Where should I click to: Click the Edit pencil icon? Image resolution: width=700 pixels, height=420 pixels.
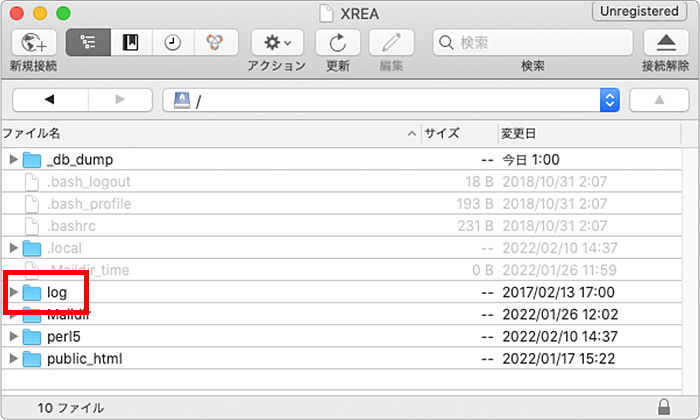[x=391, y=42]
